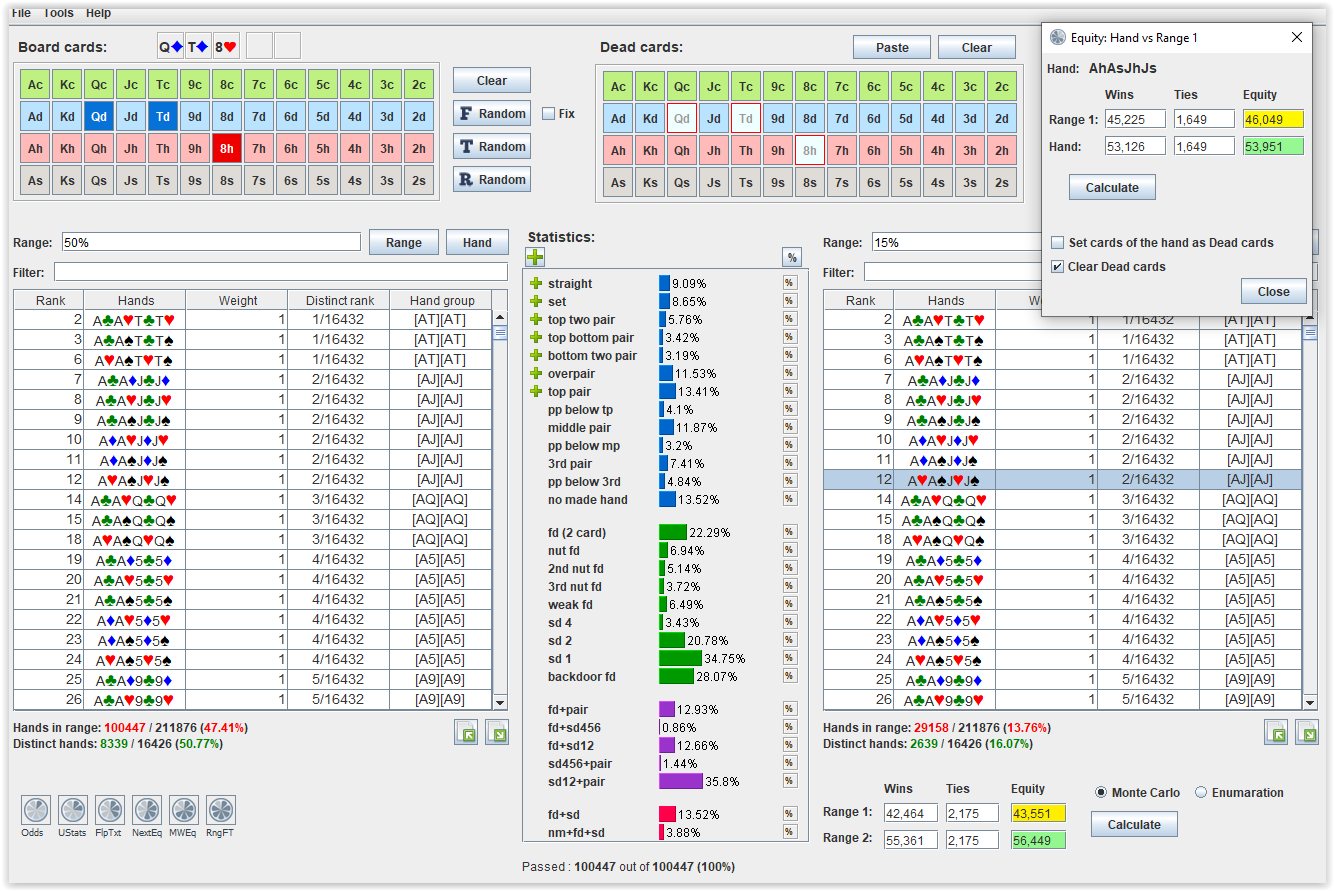The width and height of the screenshot is (1334, 891).
Task: Click the percent button for straight
Action: tap(790, 284)
